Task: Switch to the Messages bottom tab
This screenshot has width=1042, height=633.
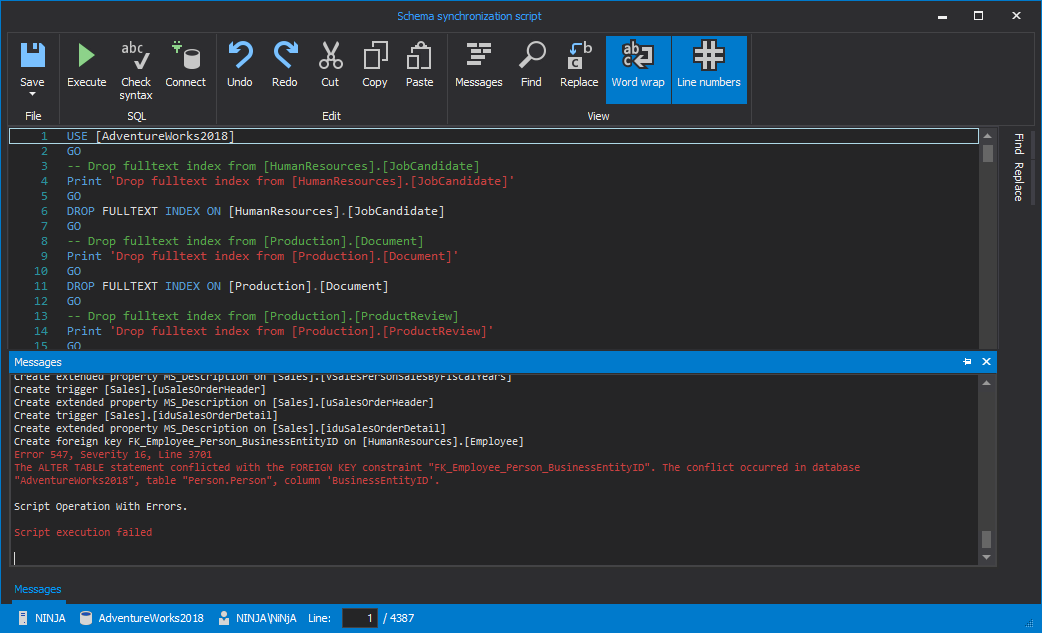Action: (38, 590)
